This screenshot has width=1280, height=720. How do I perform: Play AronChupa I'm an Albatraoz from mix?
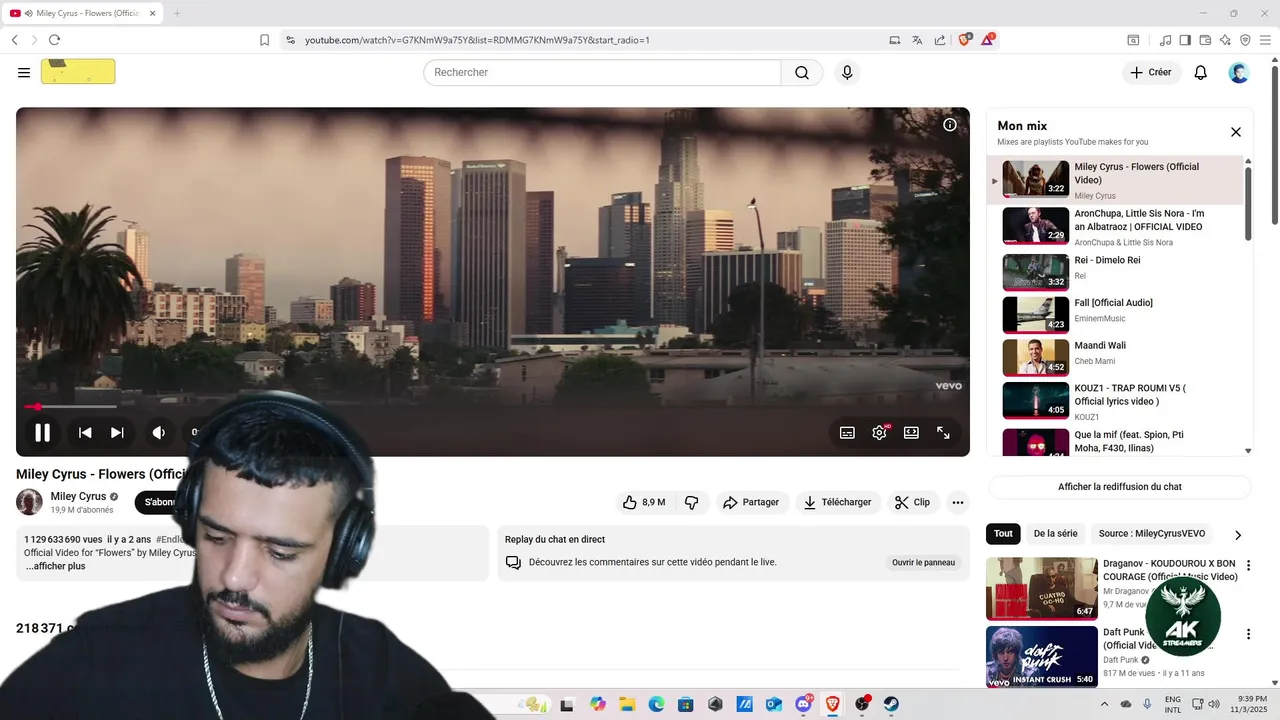(1115, 226)
